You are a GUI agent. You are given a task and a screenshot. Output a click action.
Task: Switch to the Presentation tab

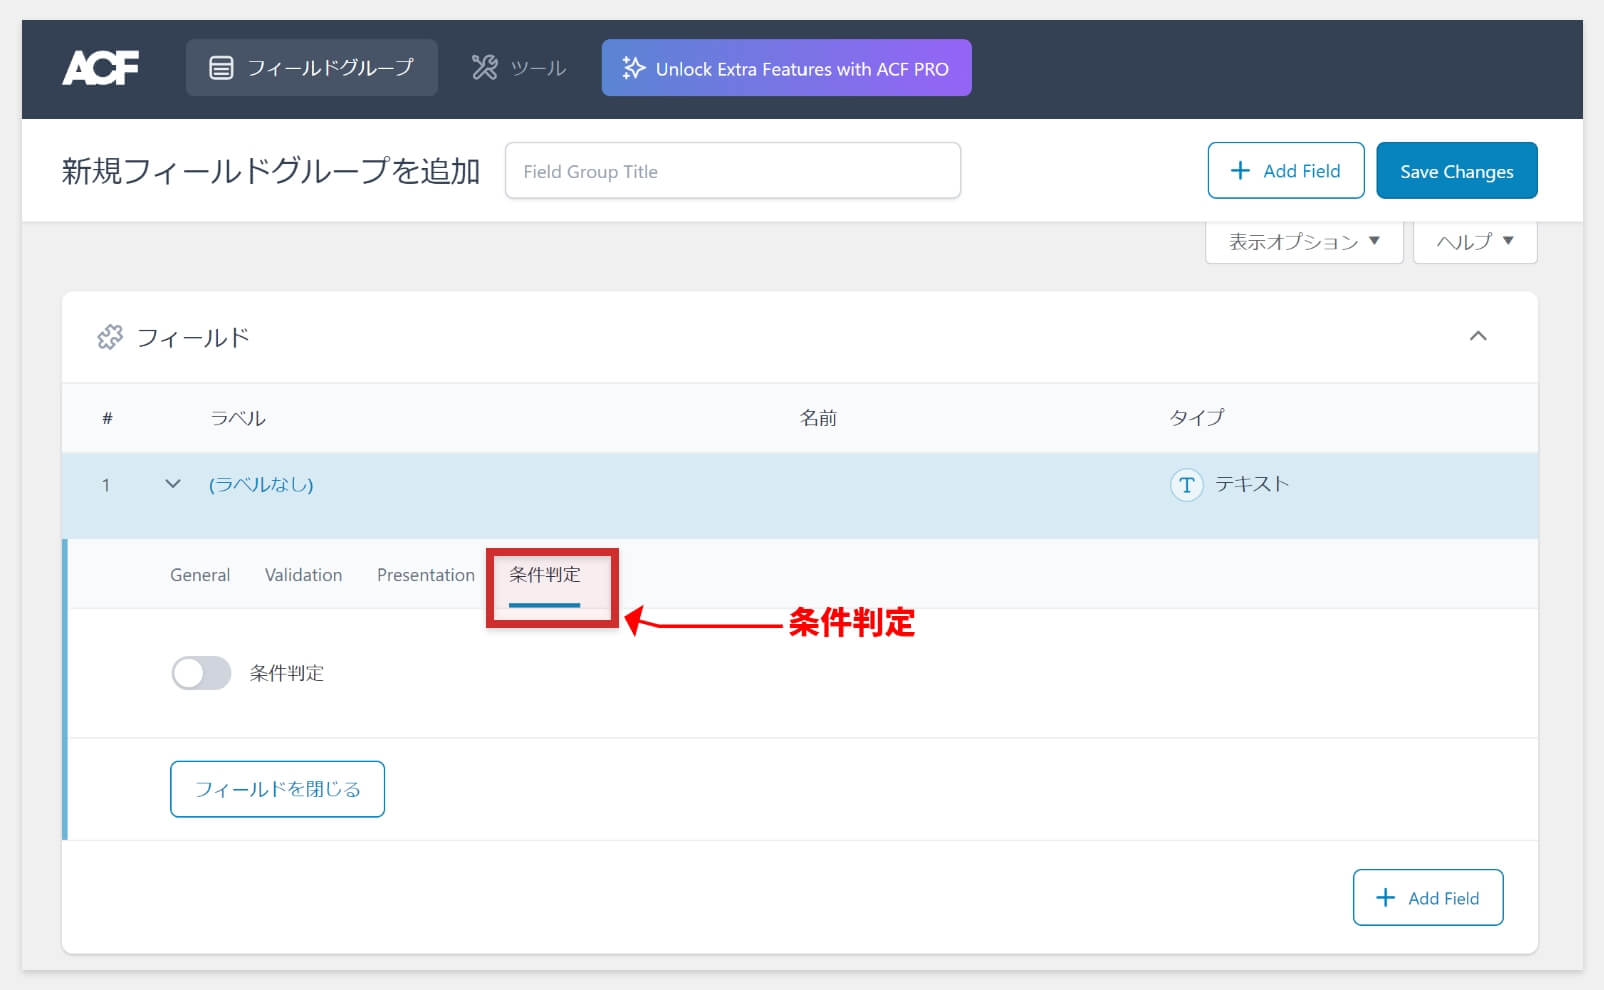[x=426, y=575]
